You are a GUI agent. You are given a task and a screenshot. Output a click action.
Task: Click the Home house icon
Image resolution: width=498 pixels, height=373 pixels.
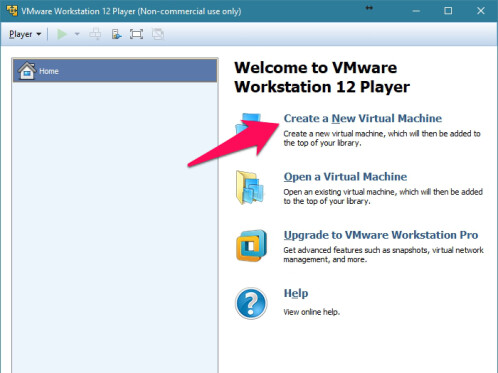point(27,71)
